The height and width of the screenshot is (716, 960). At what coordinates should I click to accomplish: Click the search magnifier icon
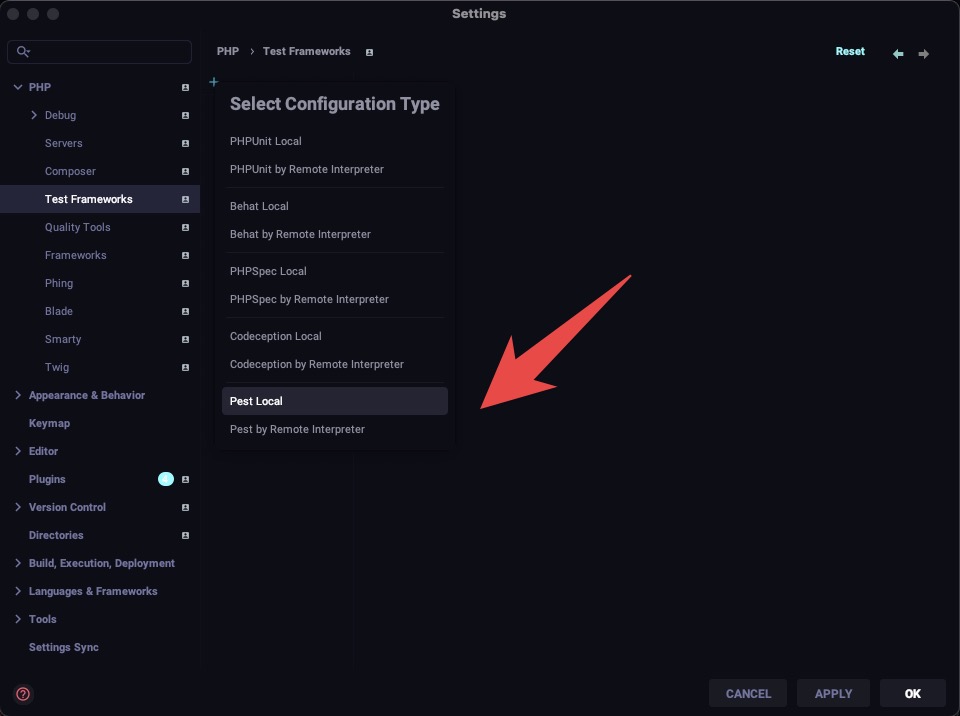(23, 51)
